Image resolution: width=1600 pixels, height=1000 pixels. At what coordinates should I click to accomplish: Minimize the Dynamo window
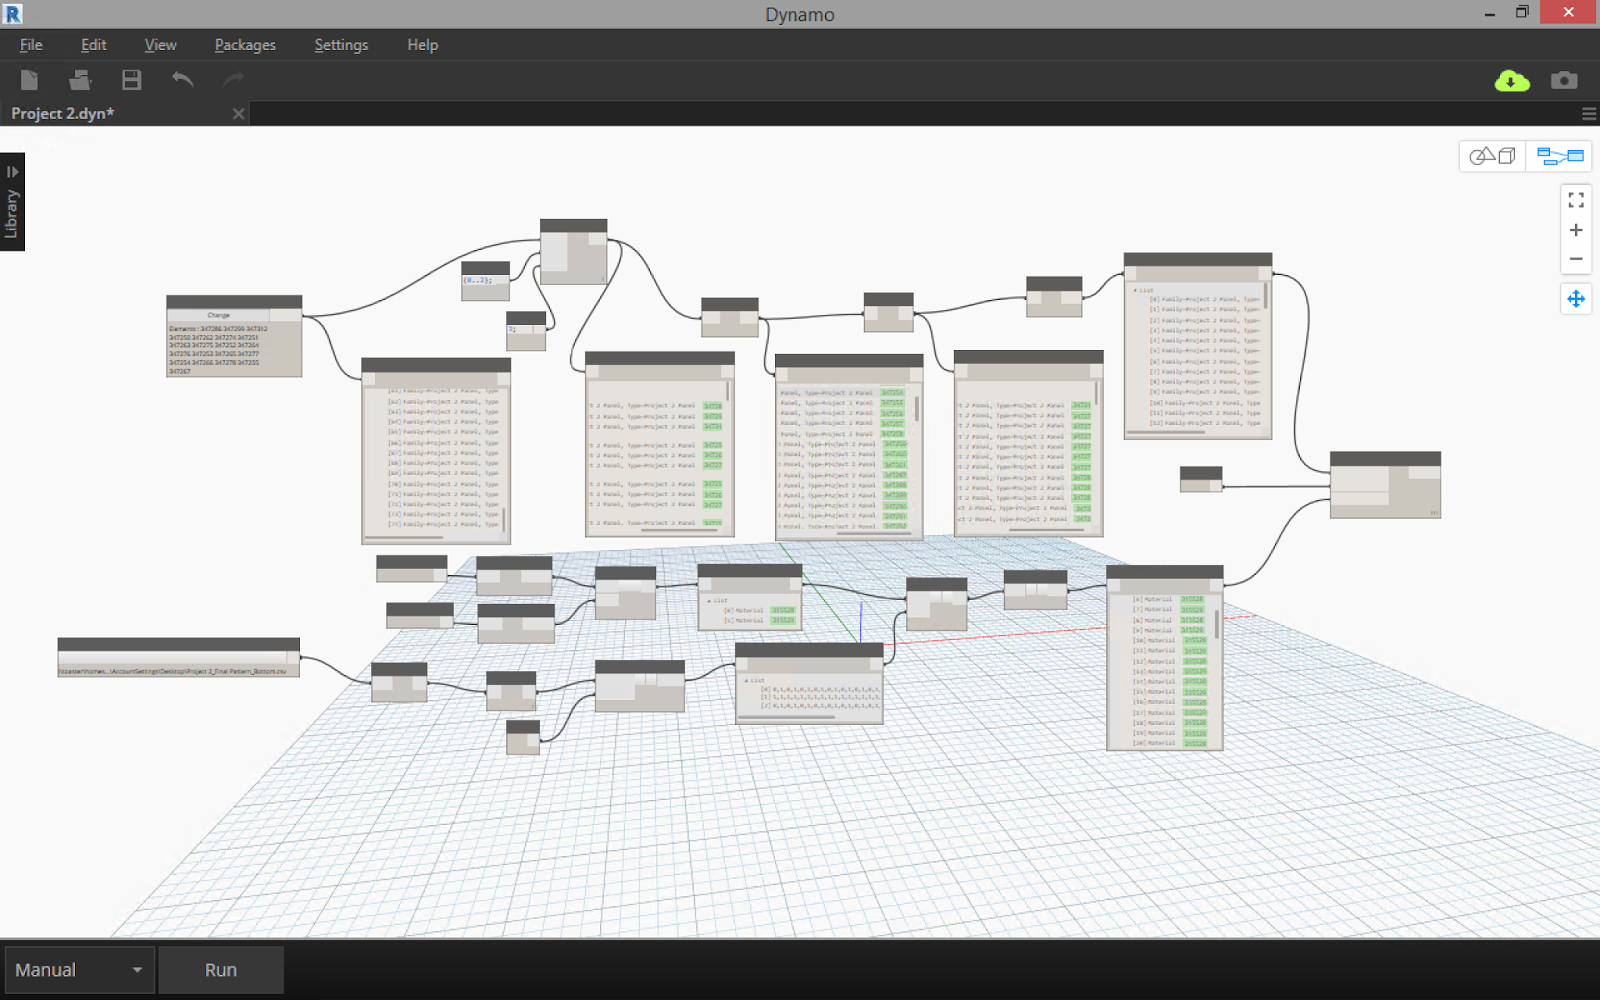(1490, 13)
